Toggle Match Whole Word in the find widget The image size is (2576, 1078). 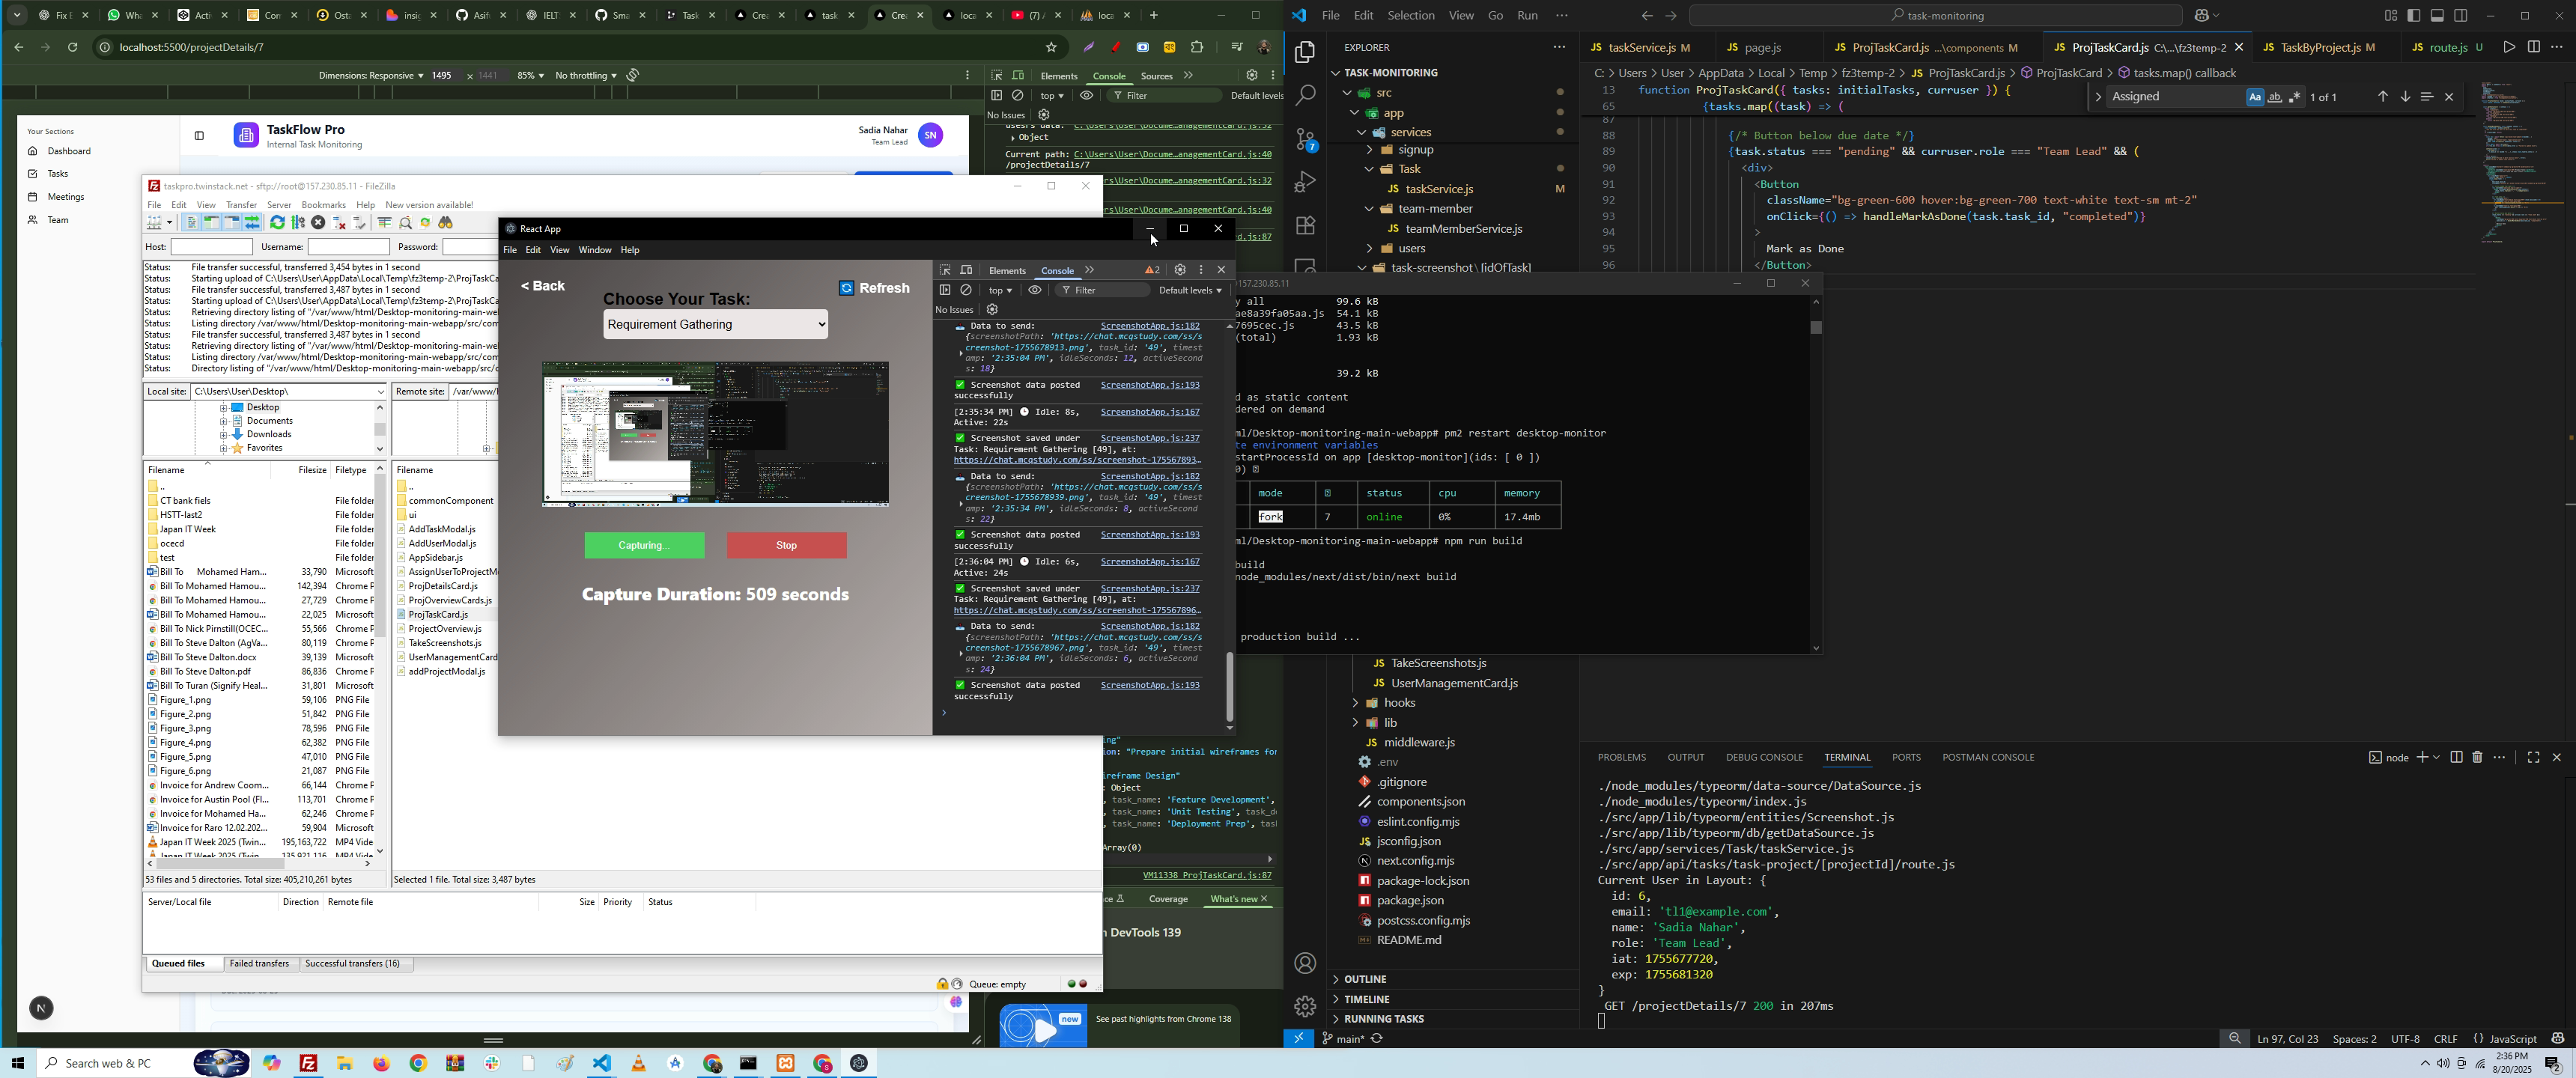click(x=2274, y=98)
